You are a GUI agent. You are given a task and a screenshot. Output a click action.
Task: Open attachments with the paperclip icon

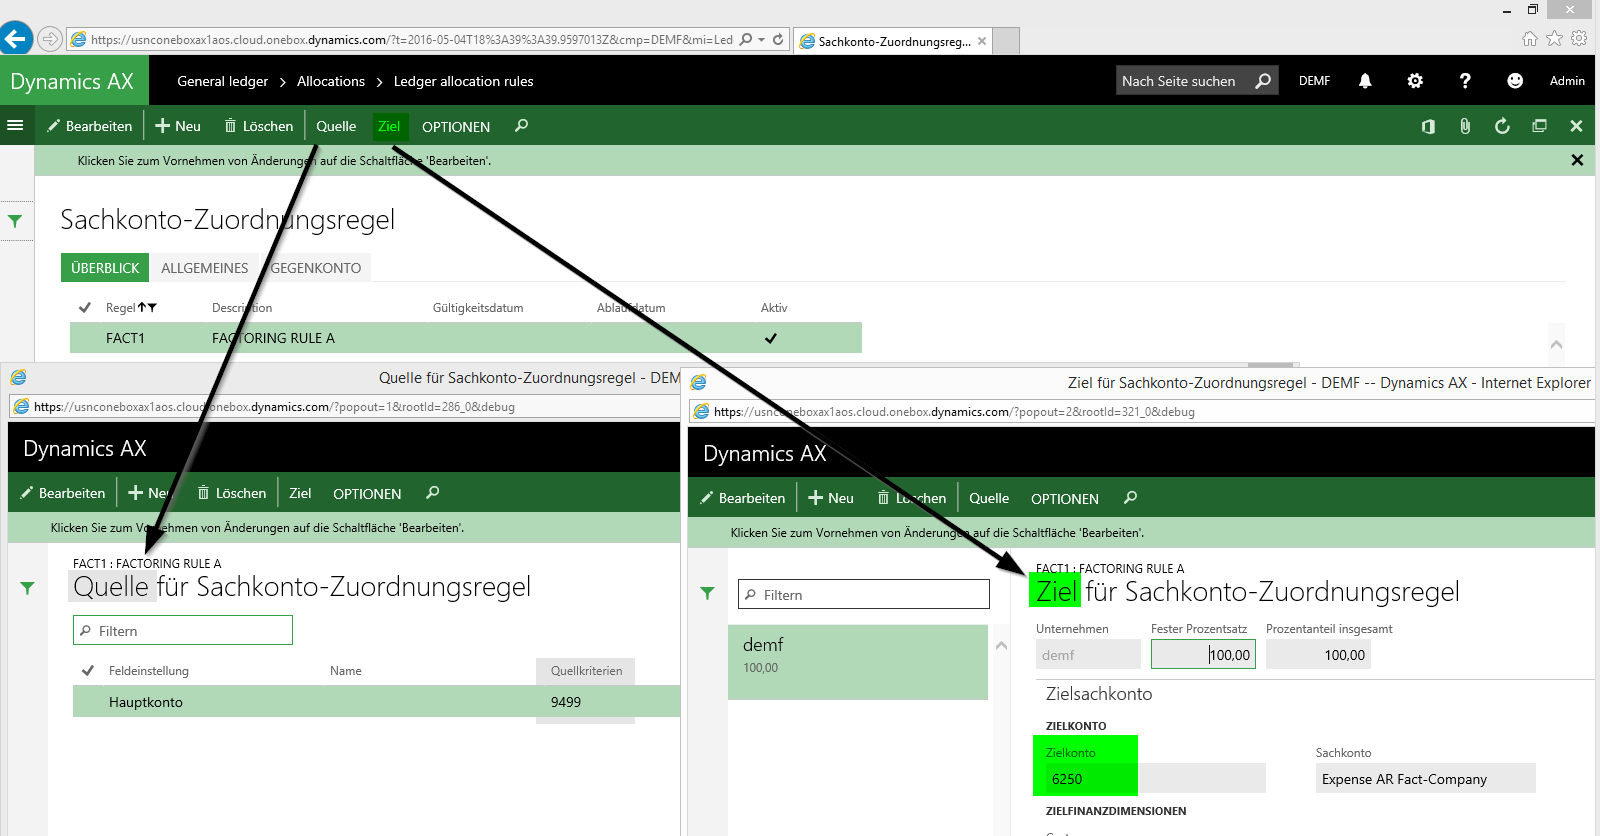(1465, 126)
